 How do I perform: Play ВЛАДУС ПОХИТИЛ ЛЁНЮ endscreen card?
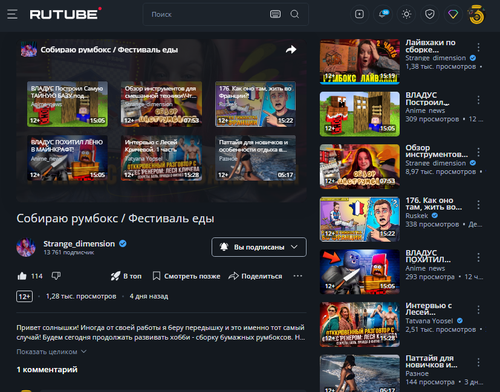[x=67, y=158]
